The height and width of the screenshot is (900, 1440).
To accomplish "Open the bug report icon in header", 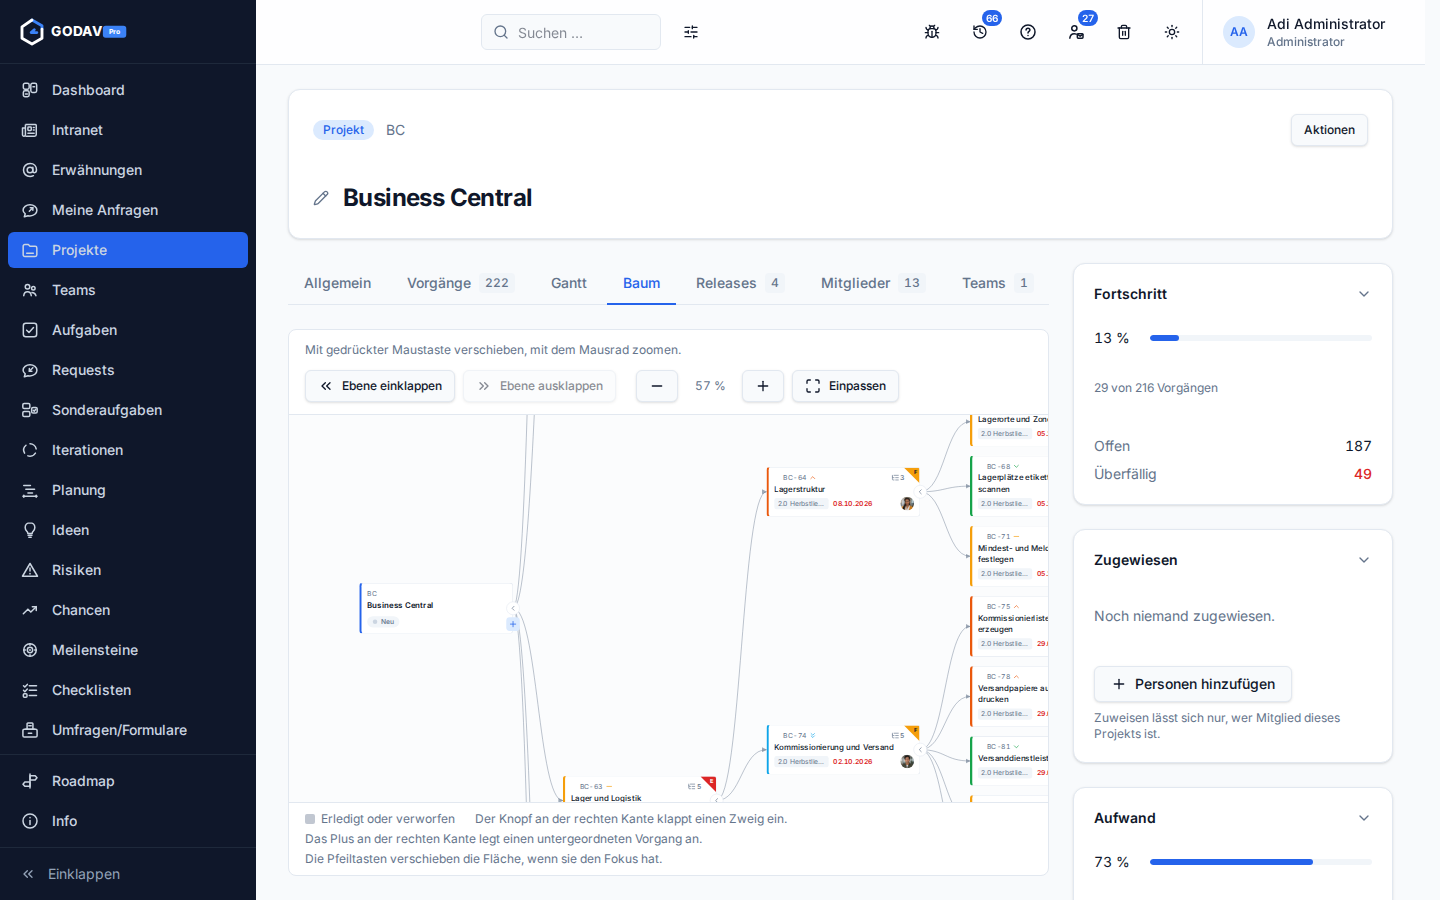I will tap(932, 32).
